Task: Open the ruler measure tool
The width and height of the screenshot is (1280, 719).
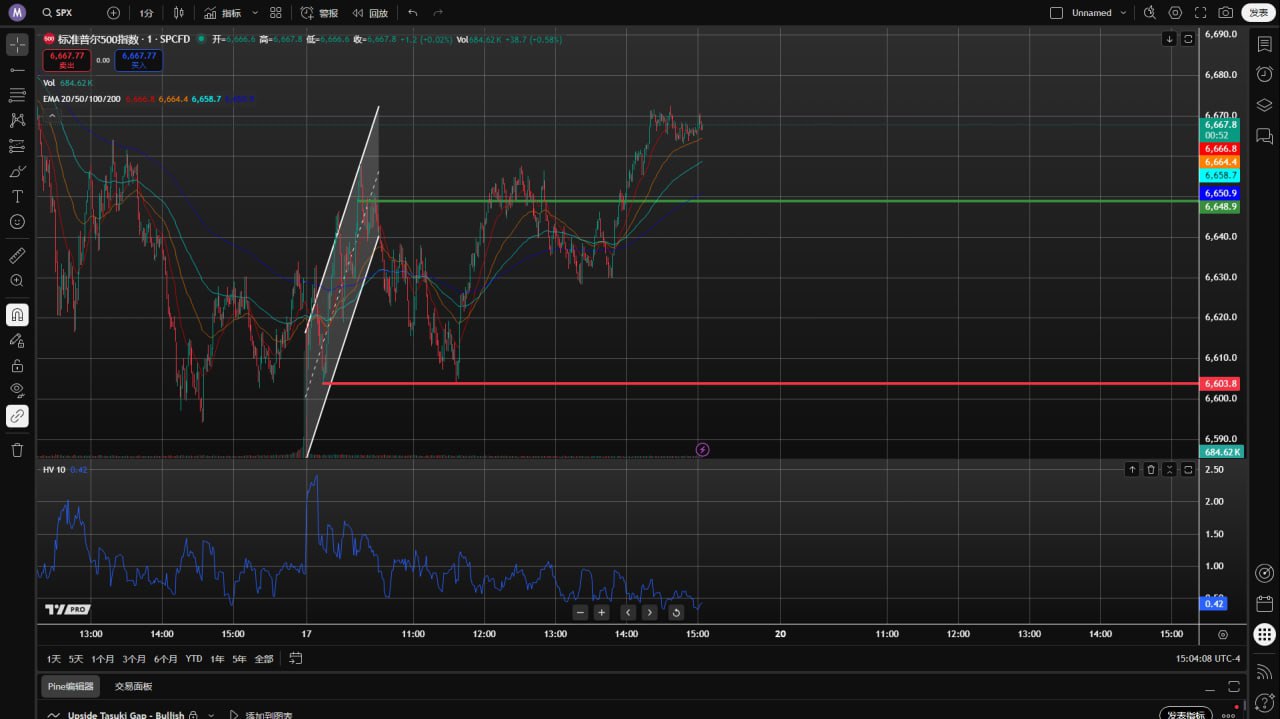Action: click(x=17, y=256)
